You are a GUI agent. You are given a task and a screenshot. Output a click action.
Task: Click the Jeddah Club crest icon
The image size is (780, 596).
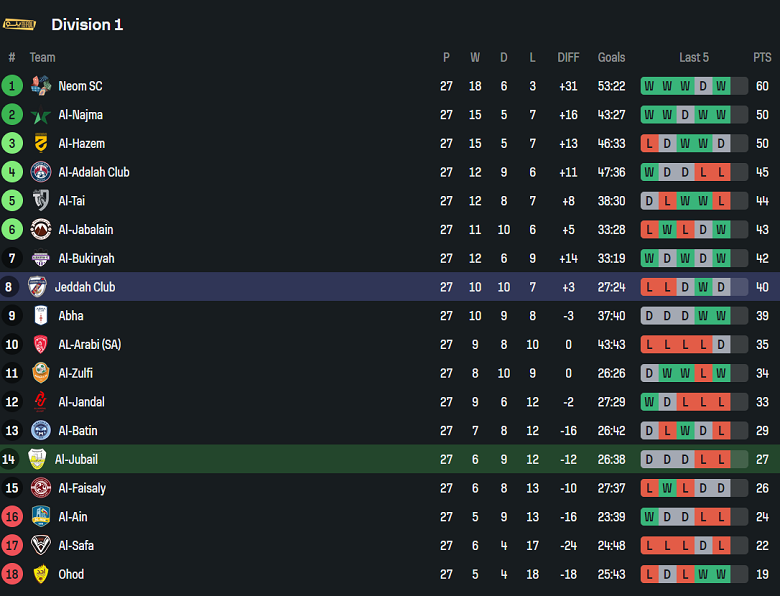(x=37, y=287)
